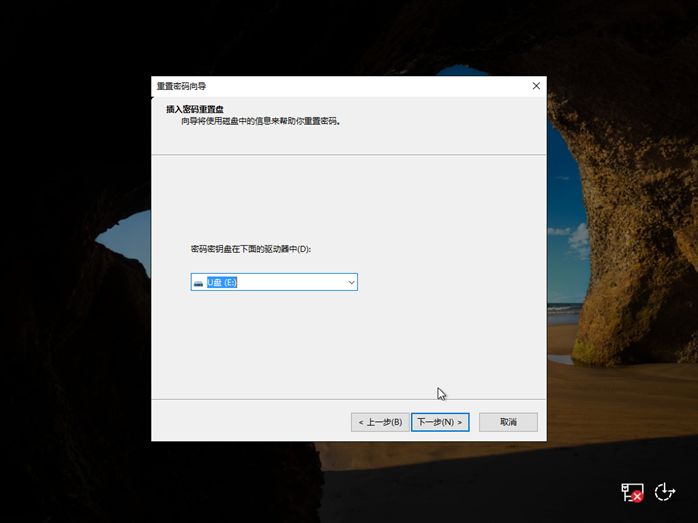This screenshot has width=698, height=523.
Task: Expand the drive list dropdown arrow
Action: click(351, 283)
